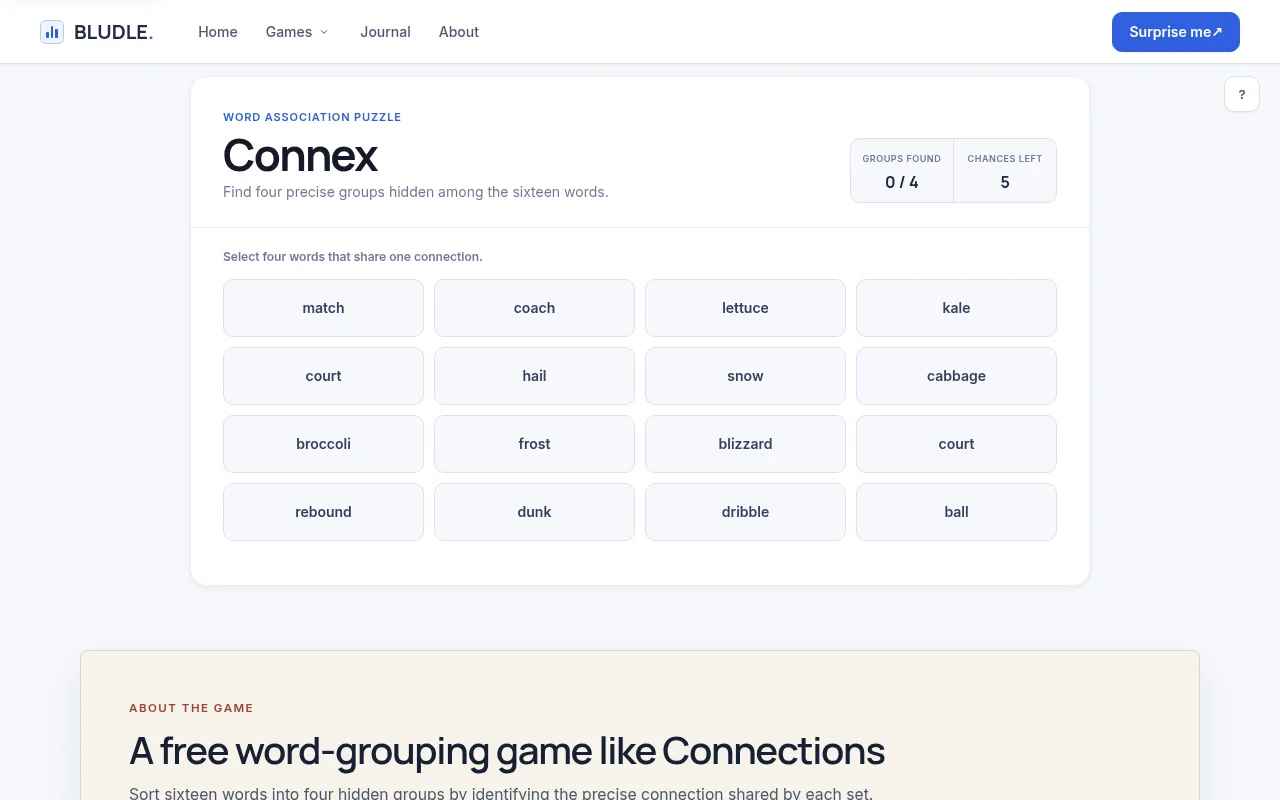1280x800 pixels.
Task: Select the rebound word tile
Action: pos(323,512)
